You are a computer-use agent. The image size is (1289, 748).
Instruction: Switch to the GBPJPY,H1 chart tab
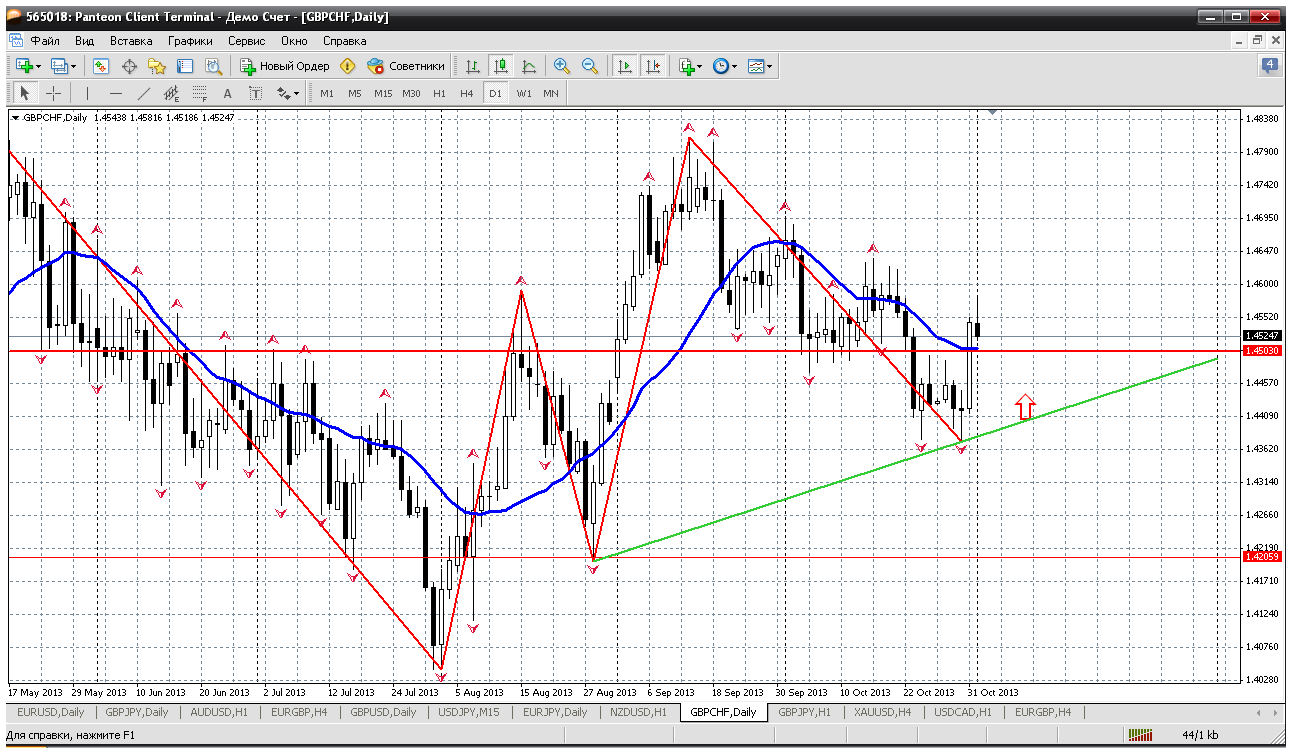pos(804,712)
